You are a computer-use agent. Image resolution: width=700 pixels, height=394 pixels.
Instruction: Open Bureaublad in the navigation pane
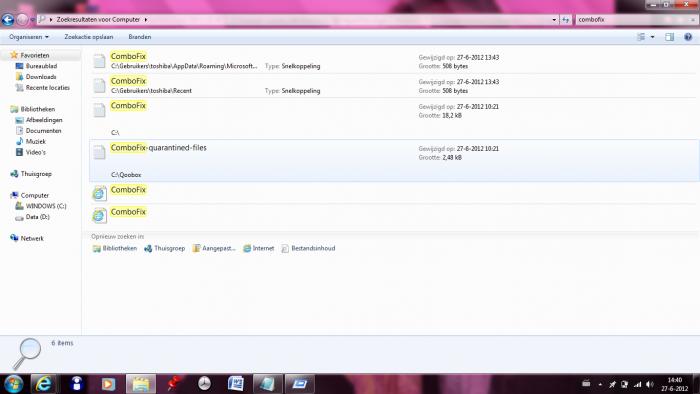tap(41, 66)
